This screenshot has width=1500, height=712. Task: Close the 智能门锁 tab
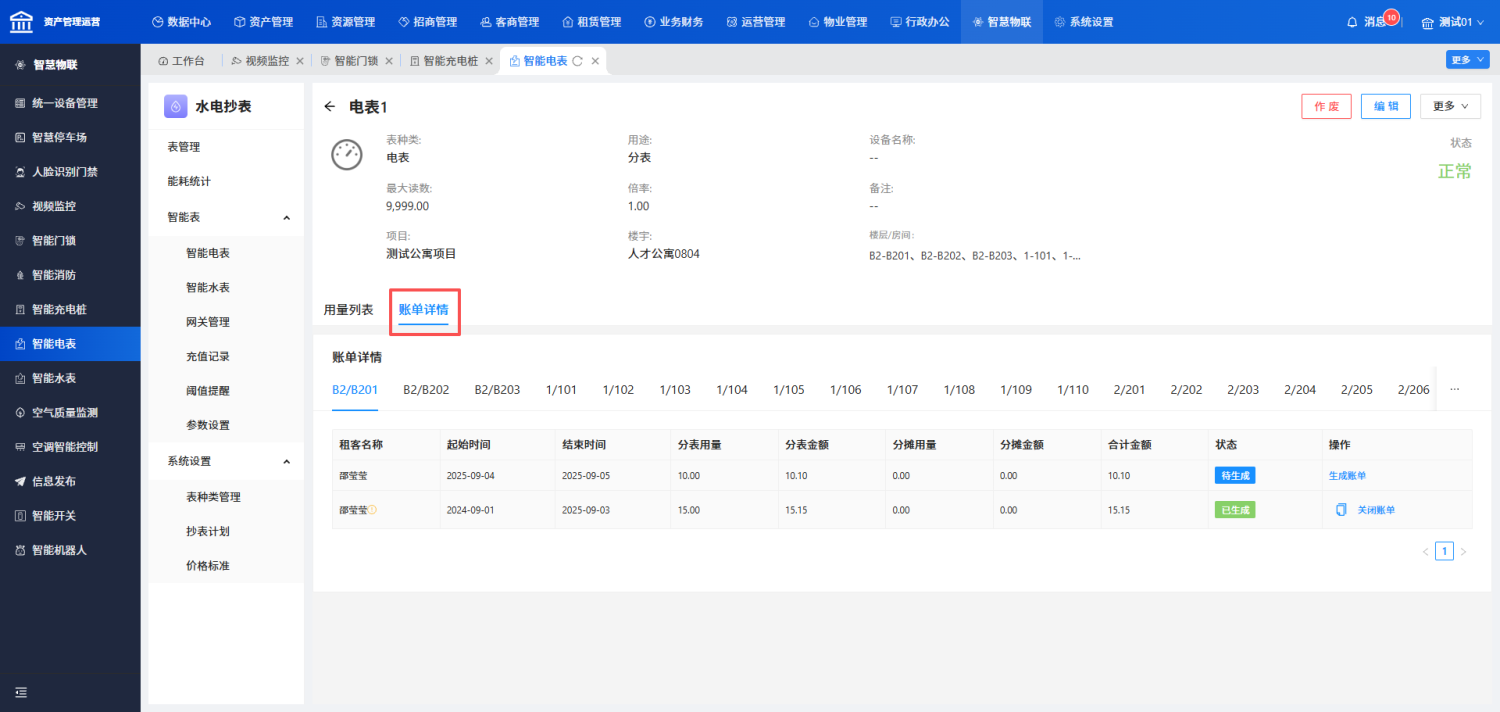(389, 61)
